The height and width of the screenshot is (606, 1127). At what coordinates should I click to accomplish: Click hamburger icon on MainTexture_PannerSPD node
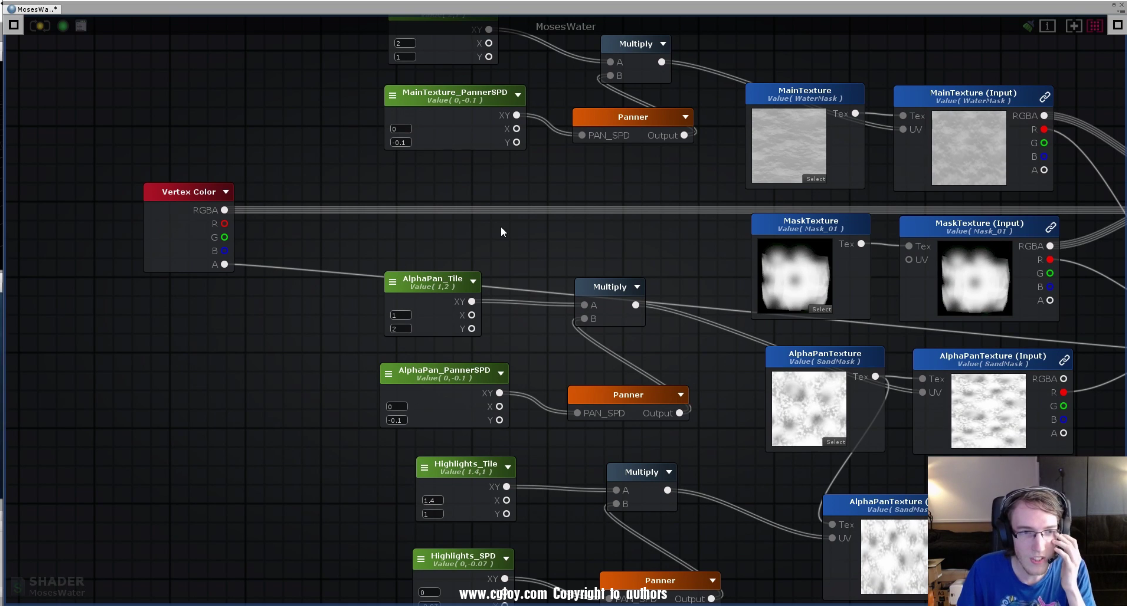392,95
